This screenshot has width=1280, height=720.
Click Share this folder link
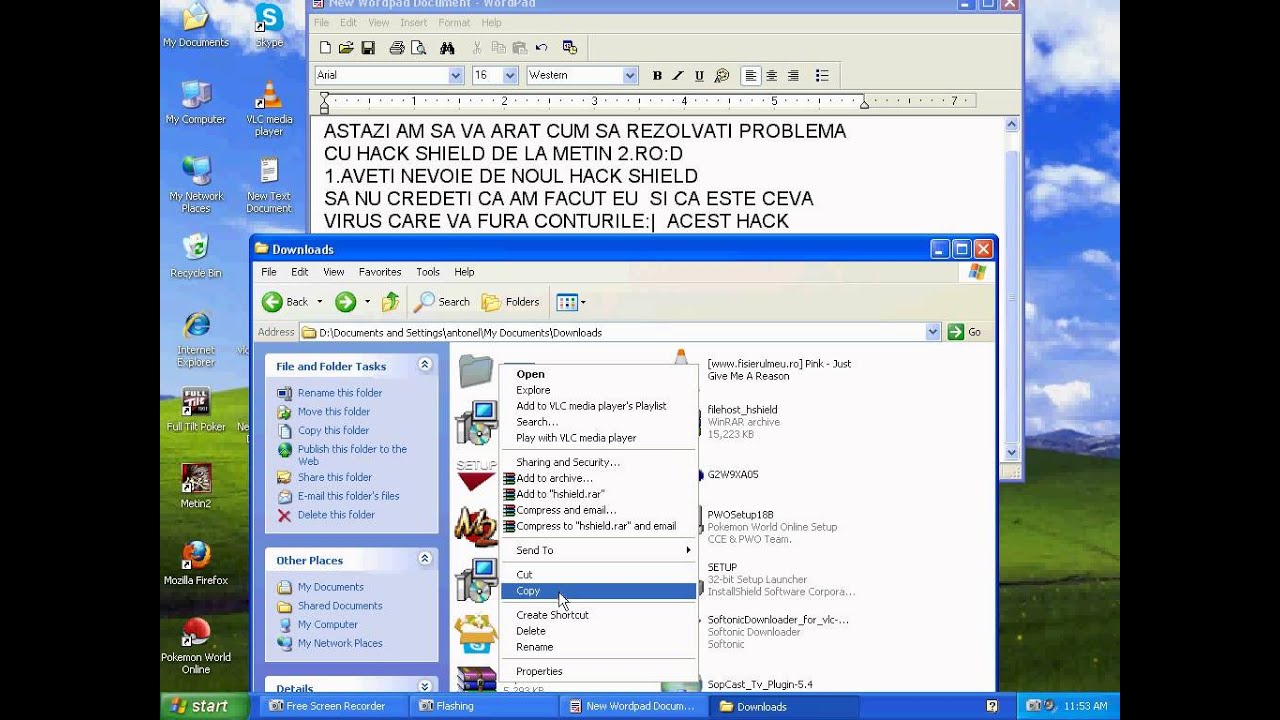tap(334, 478)
